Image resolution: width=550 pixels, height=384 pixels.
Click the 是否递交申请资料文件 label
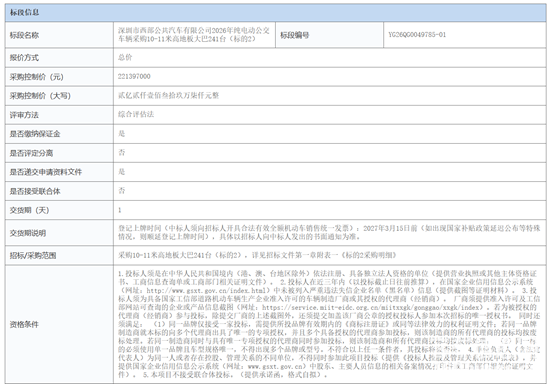tap(46, 172)
